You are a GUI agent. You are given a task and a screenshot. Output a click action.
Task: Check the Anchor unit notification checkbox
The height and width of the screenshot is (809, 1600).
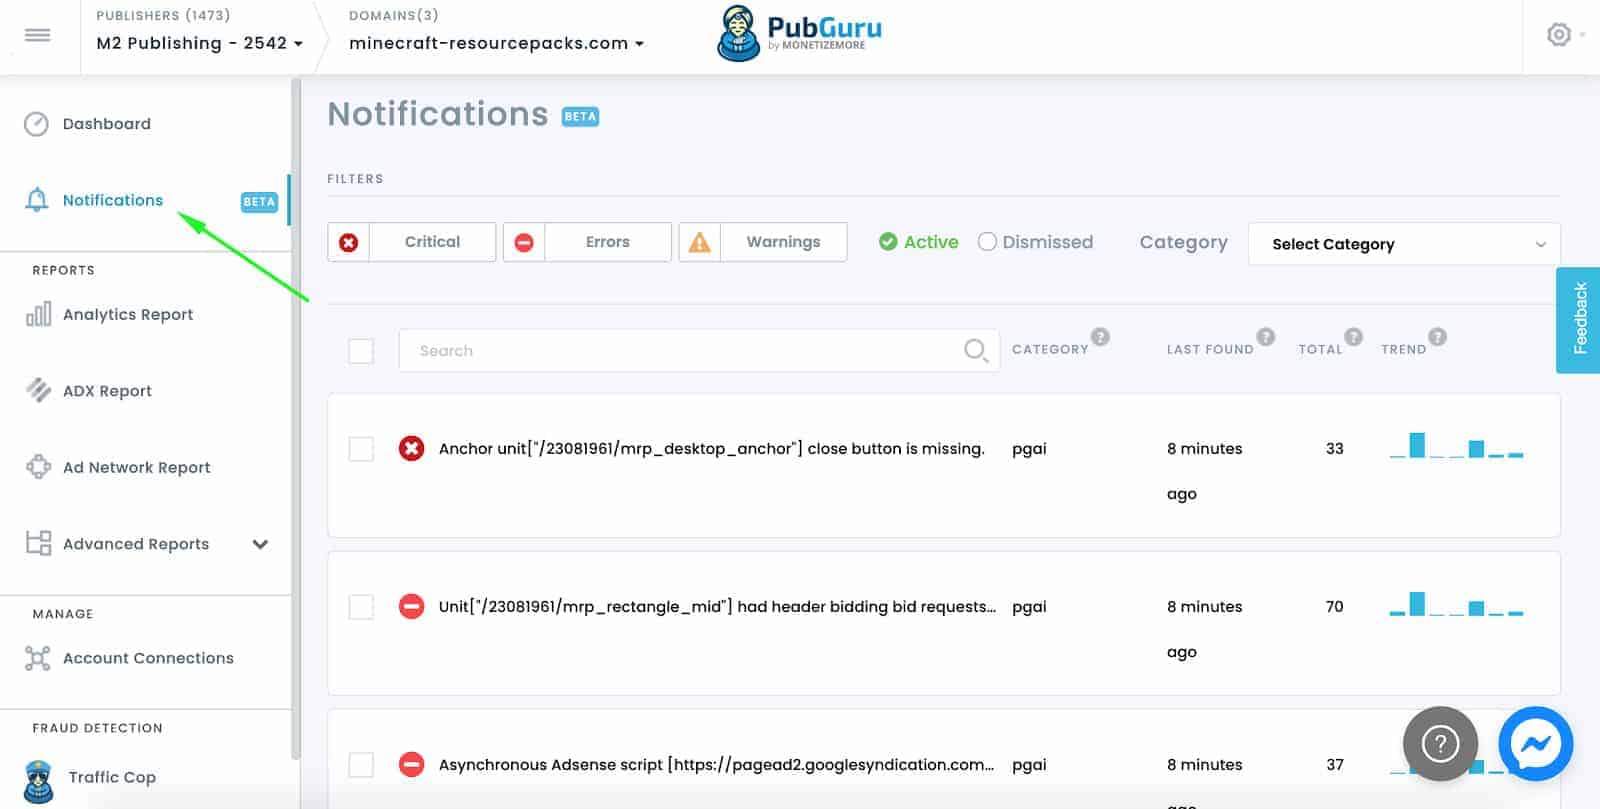[x=361, y=448]
